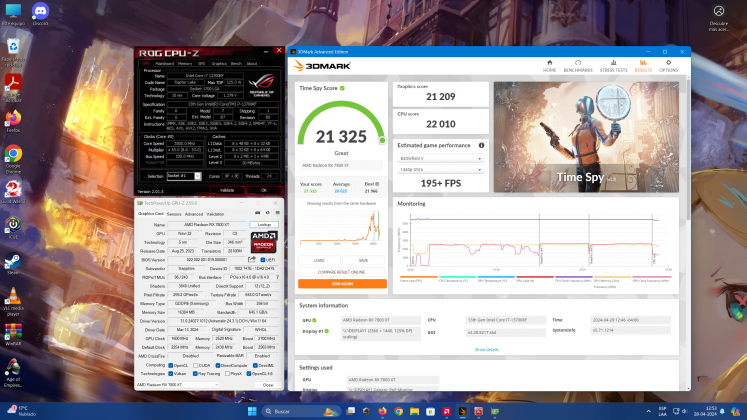Open the Firefox desktop shortcut
Screen dimensions: 747x420
13,121
